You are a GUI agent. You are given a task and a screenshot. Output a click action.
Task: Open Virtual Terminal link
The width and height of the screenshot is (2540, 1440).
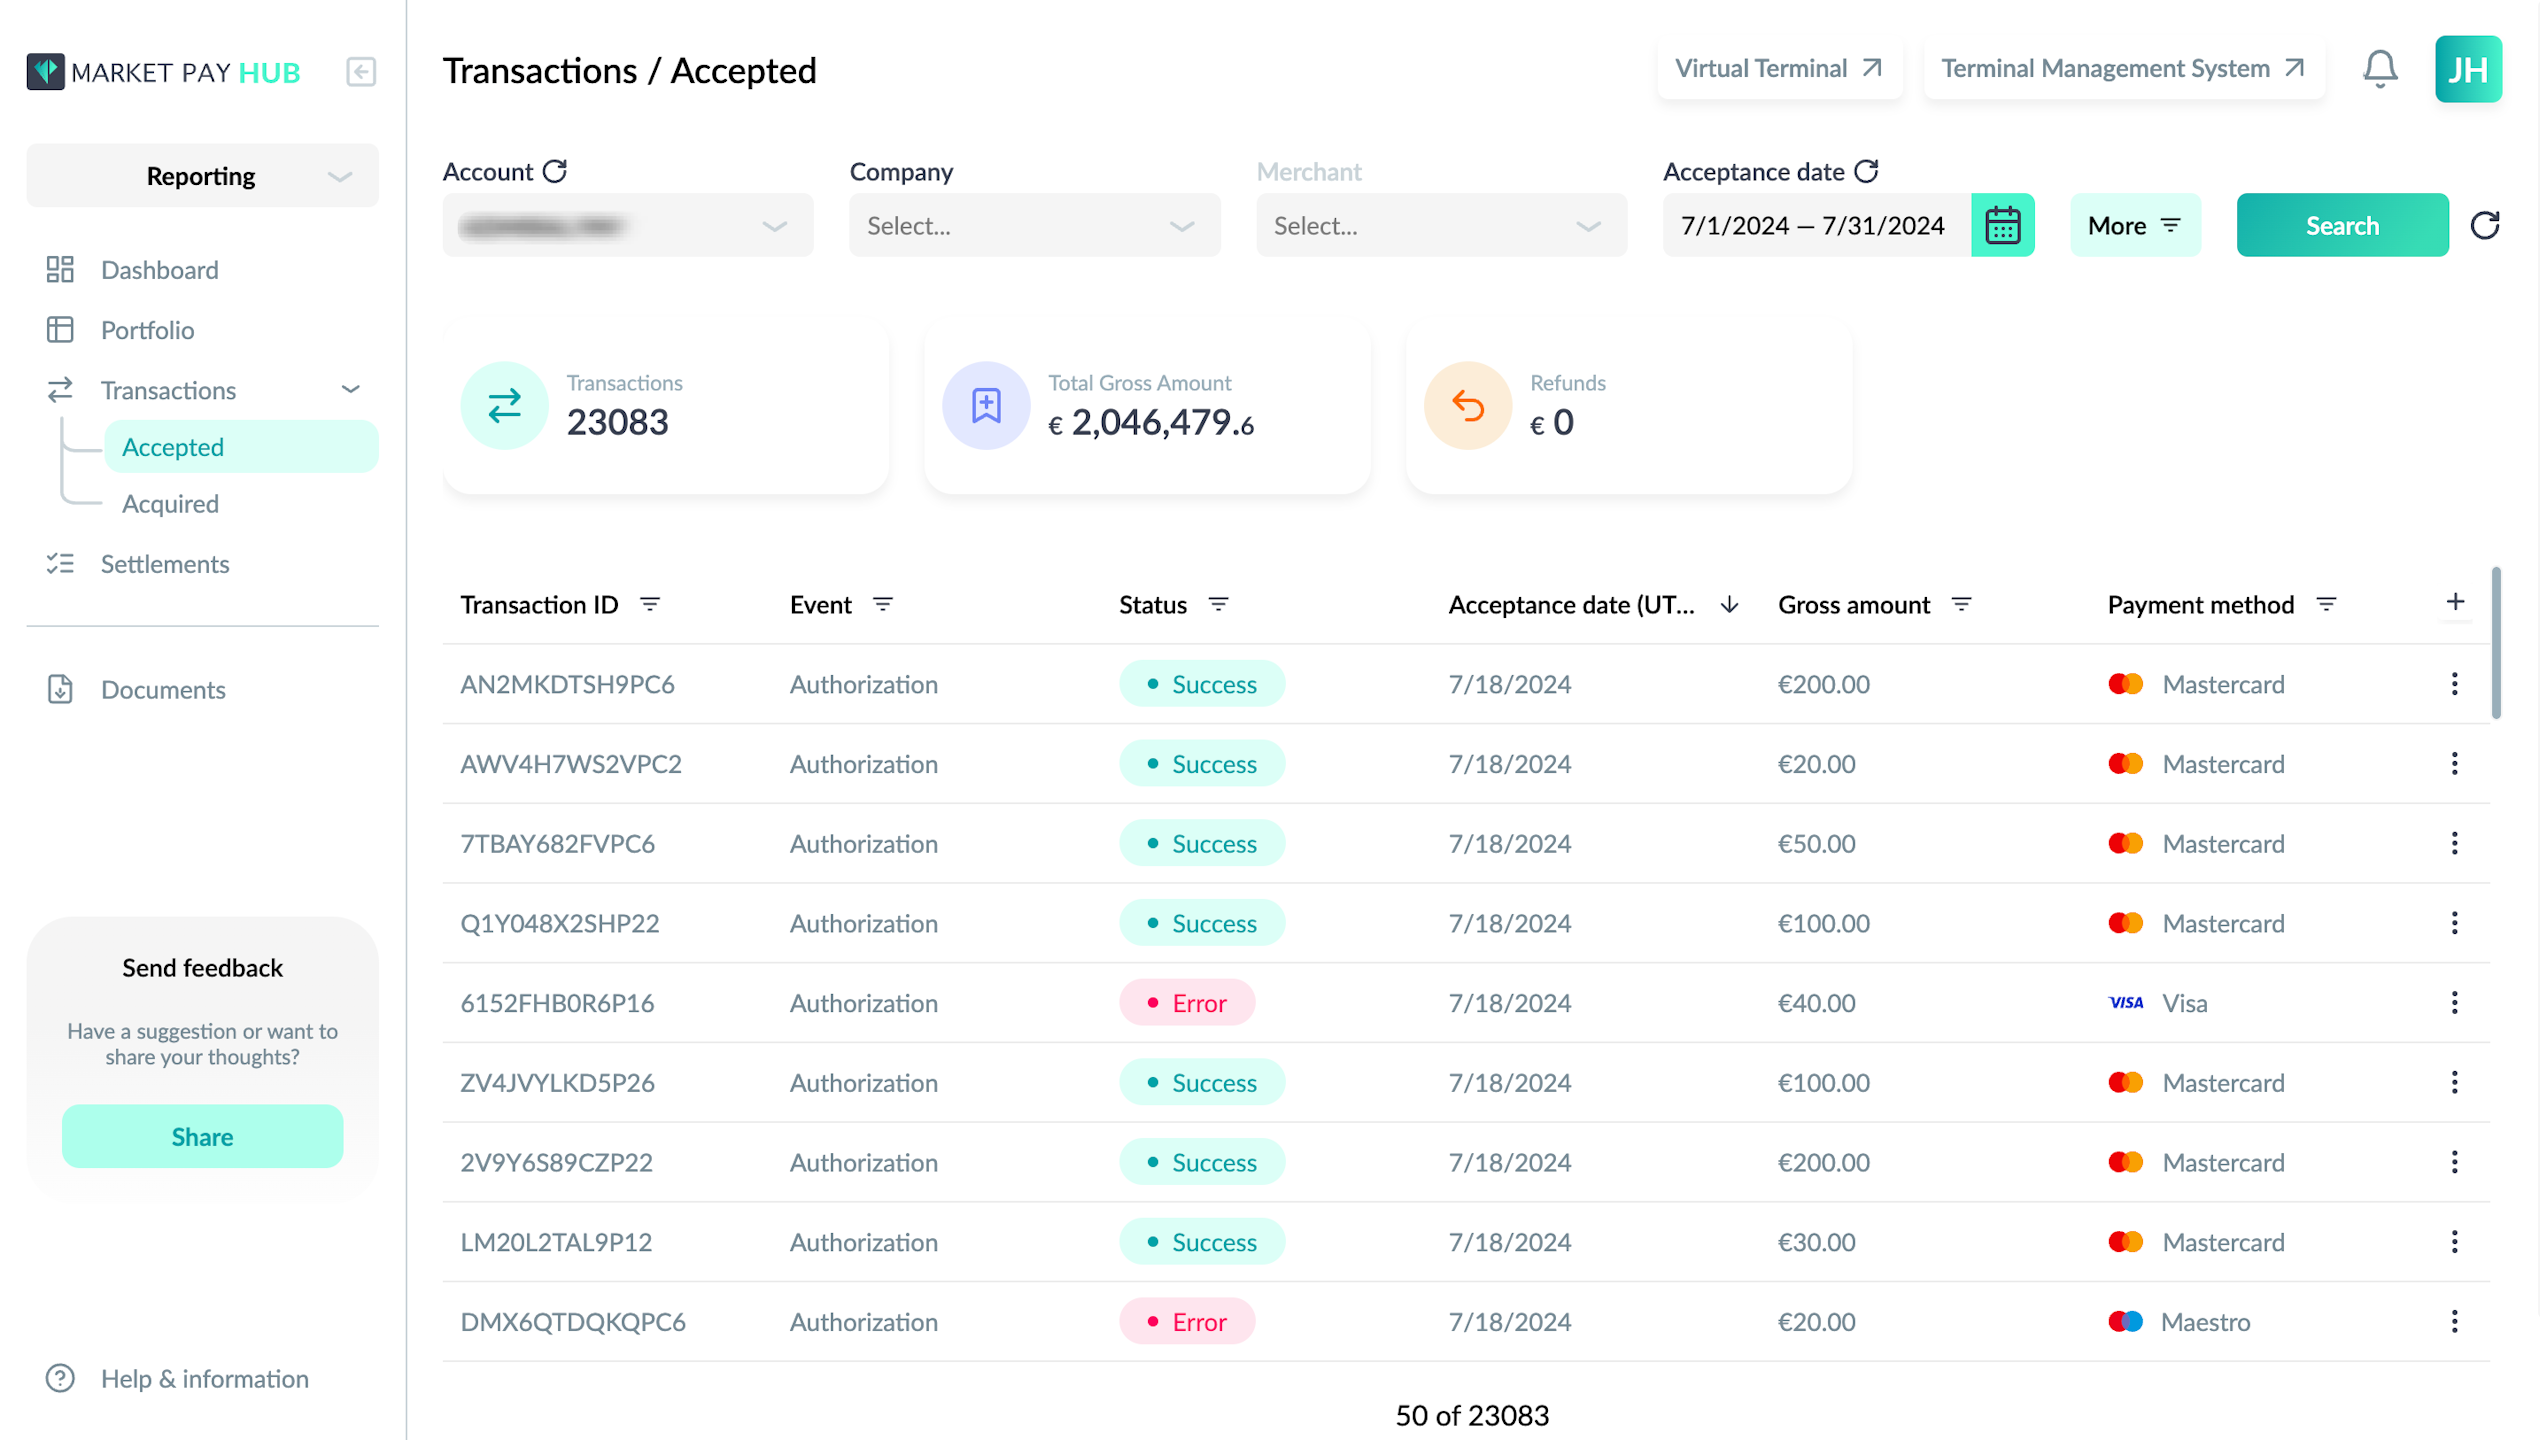tap(1779, 68)
